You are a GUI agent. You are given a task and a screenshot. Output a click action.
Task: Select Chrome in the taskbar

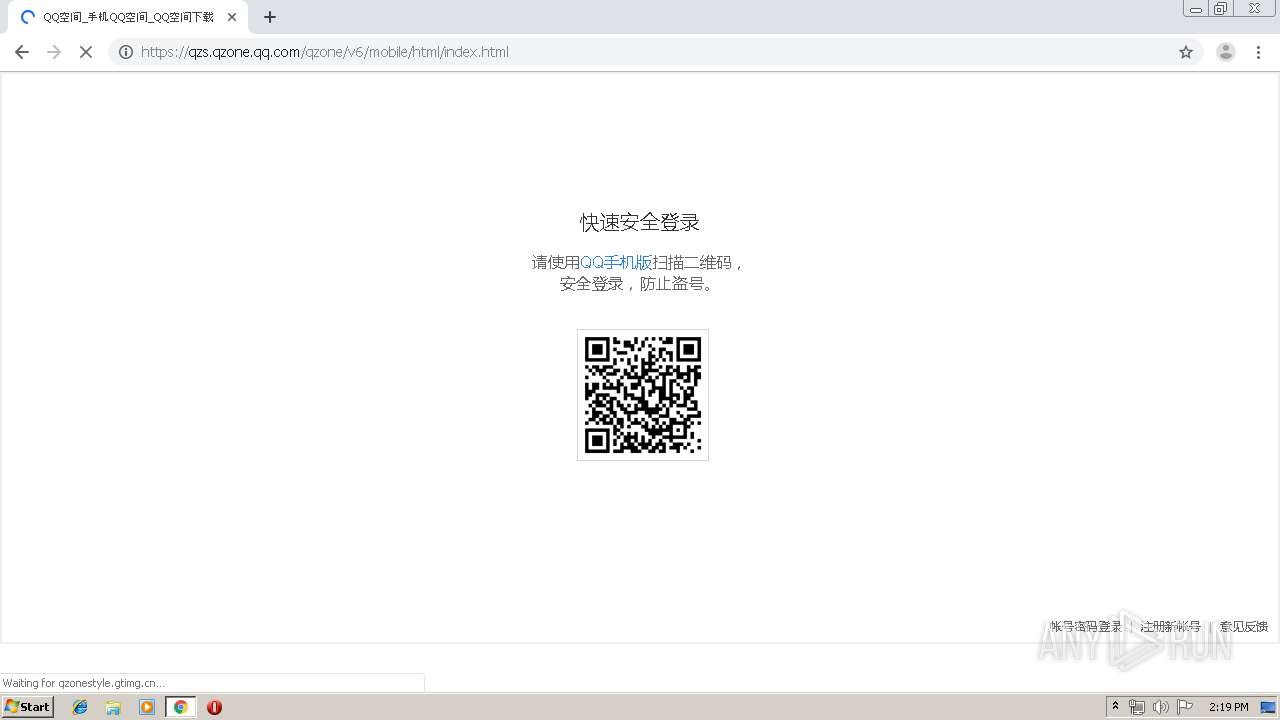tap(180, 707)
